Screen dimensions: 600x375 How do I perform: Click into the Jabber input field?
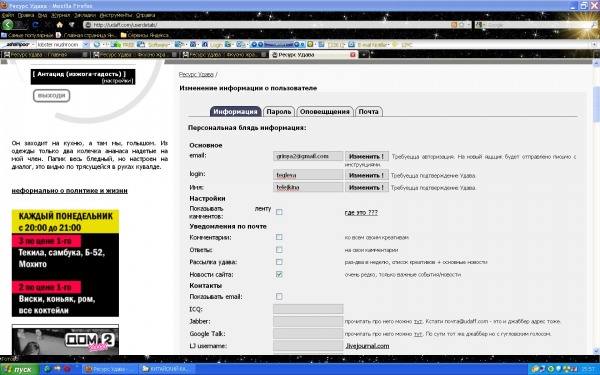point(308,321)
